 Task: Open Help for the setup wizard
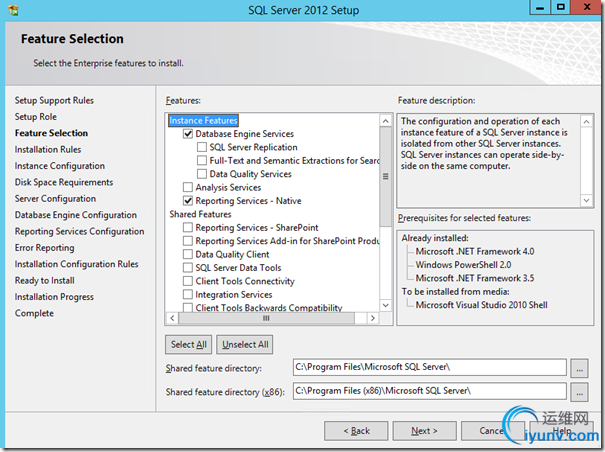pyautogui.click(x=561, y=431)
